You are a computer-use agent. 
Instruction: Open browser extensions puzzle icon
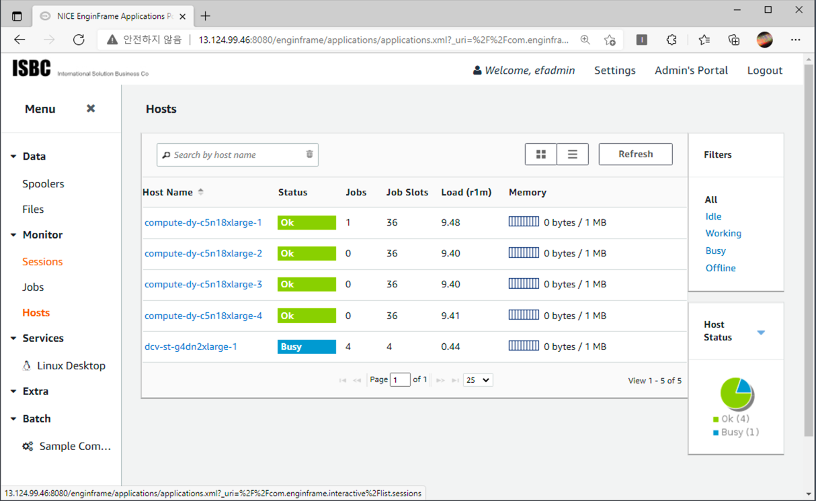coord(671,40)
